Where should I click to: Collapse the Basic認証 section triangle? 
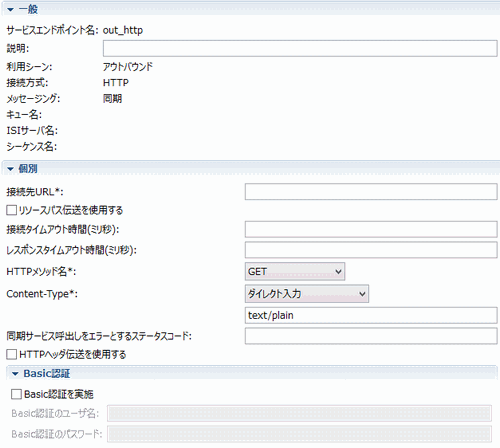pyautogui.click(x=15, y=374)
